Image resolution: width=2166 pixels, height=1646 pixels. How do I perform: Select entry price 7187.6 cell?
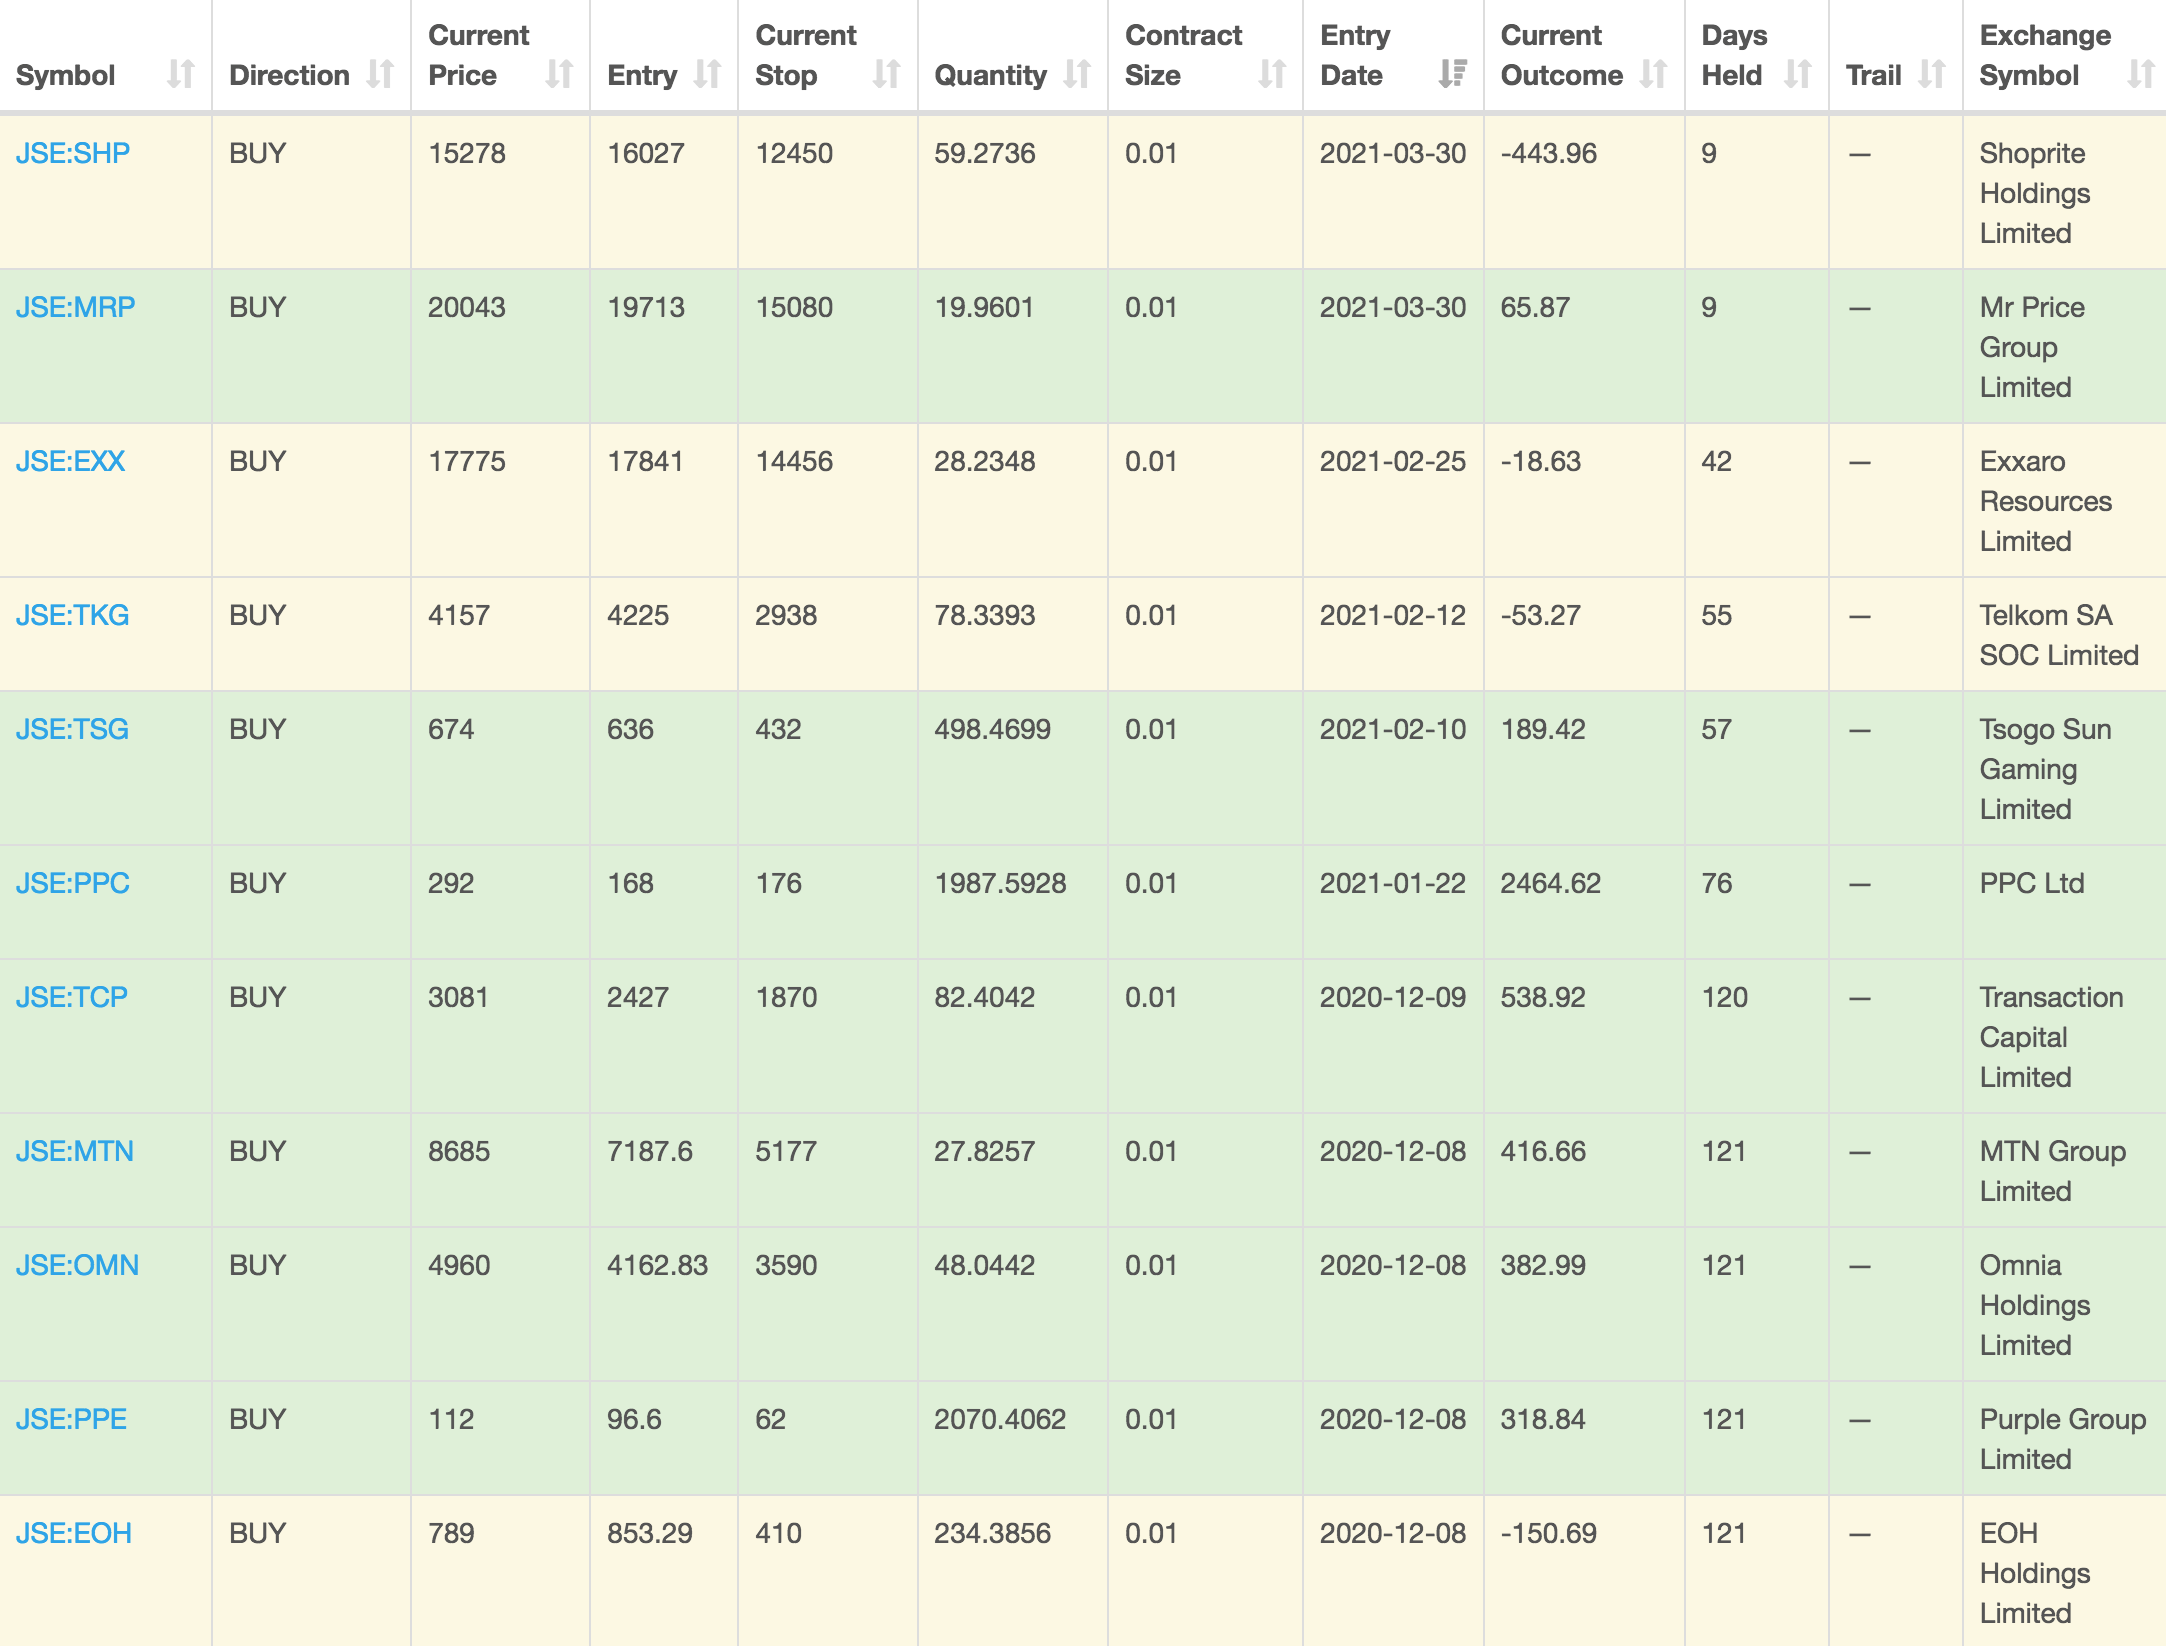(x=664, y=1170)
